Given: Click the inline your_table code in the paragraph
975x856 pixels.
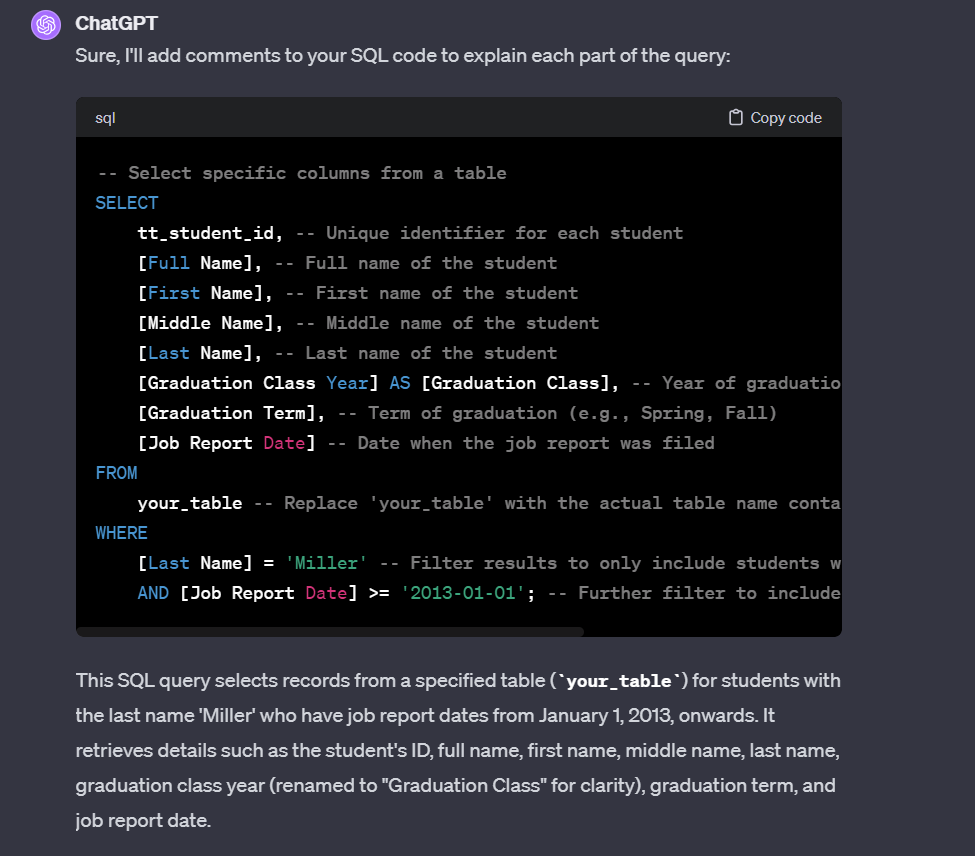Looking at the screenshot, I should click(x=619, y=681).
